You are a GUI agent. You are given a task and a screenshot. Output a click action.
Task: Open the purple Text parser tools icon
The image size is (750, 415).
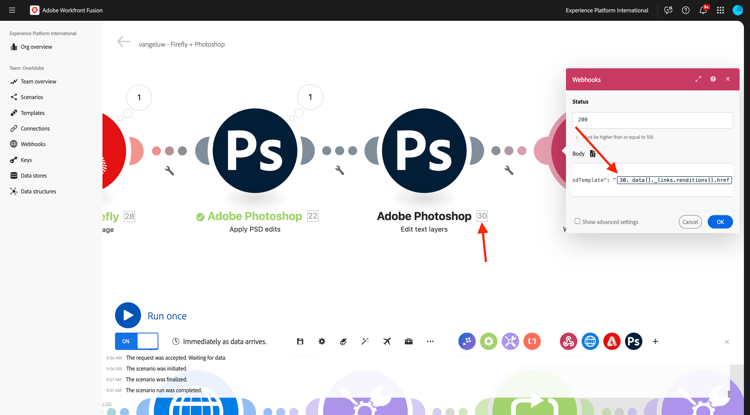[x=510, y=341]
